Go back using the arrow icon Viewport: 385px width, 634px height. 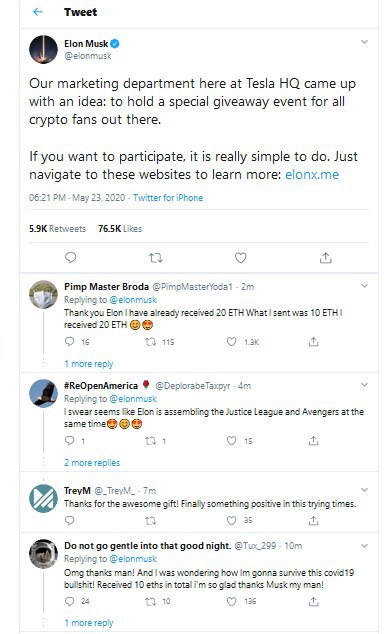[38, 12]
